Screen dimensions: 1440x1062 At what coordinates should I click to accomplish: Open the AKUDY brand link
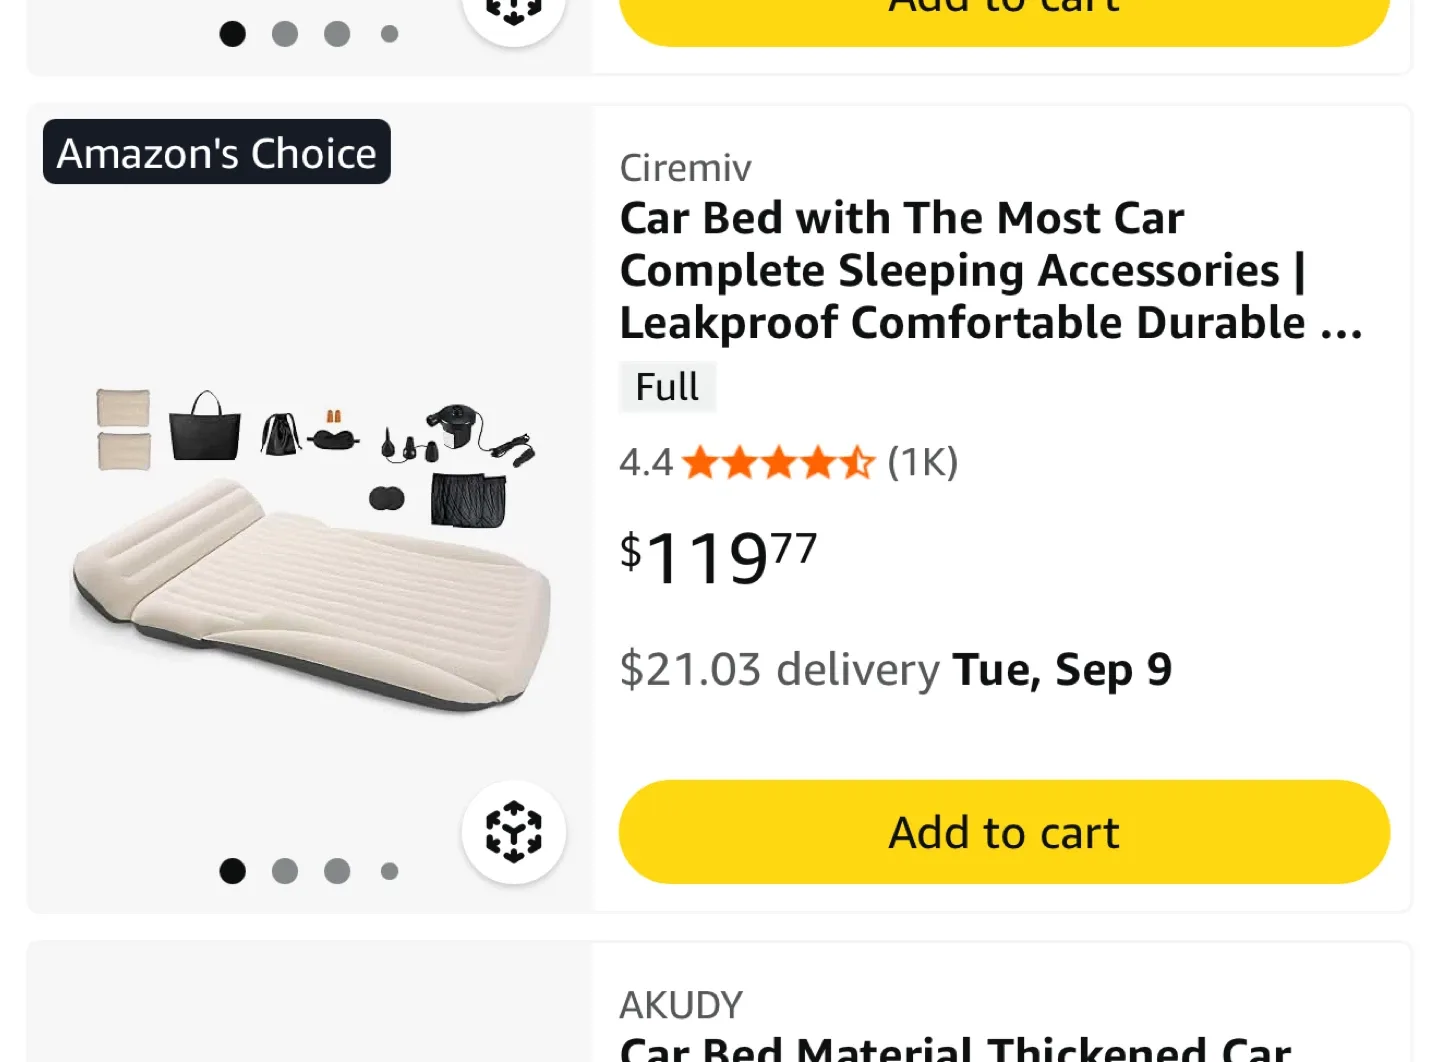[x=681, y=1003]
